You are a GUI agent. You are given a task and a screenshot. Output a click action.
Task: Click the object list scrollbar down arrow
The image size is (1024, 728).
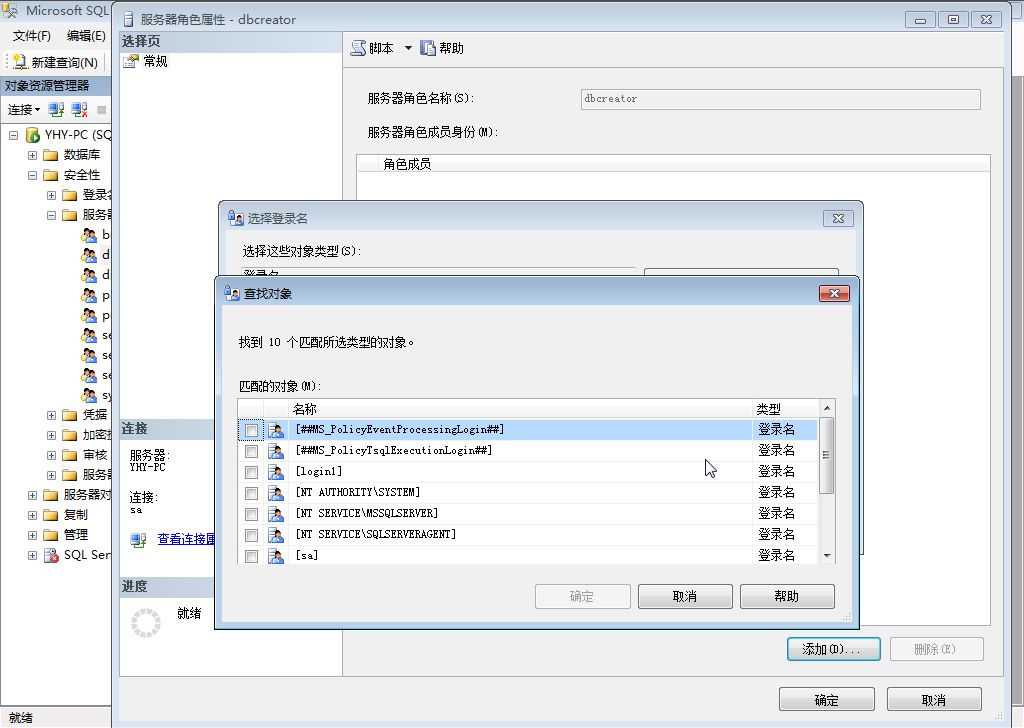click(827, 556)
